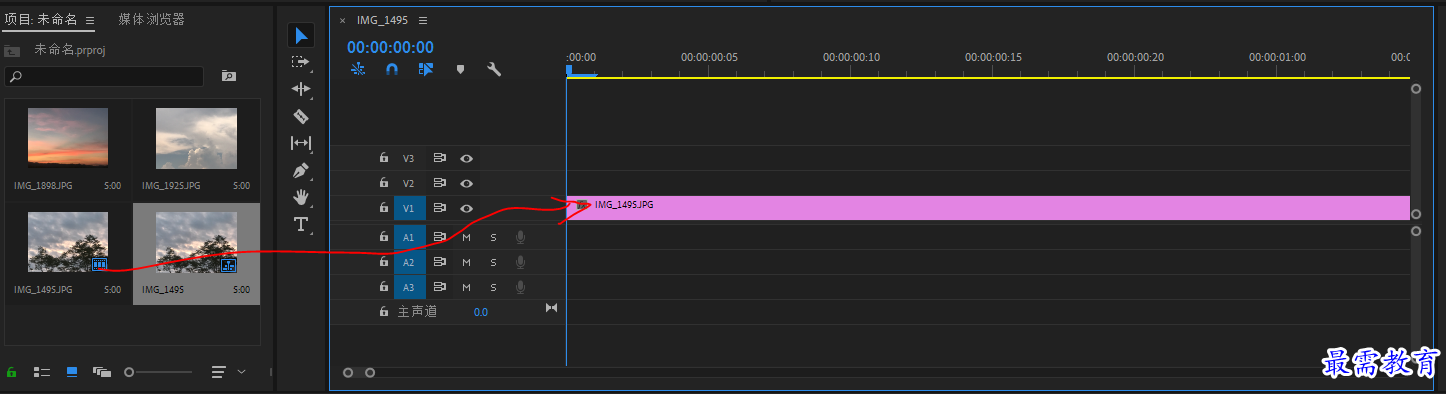Screen dimensions: 1446x394
Task: Select the IMG_1495 timeline tab
Action: [x=382, y=20]
